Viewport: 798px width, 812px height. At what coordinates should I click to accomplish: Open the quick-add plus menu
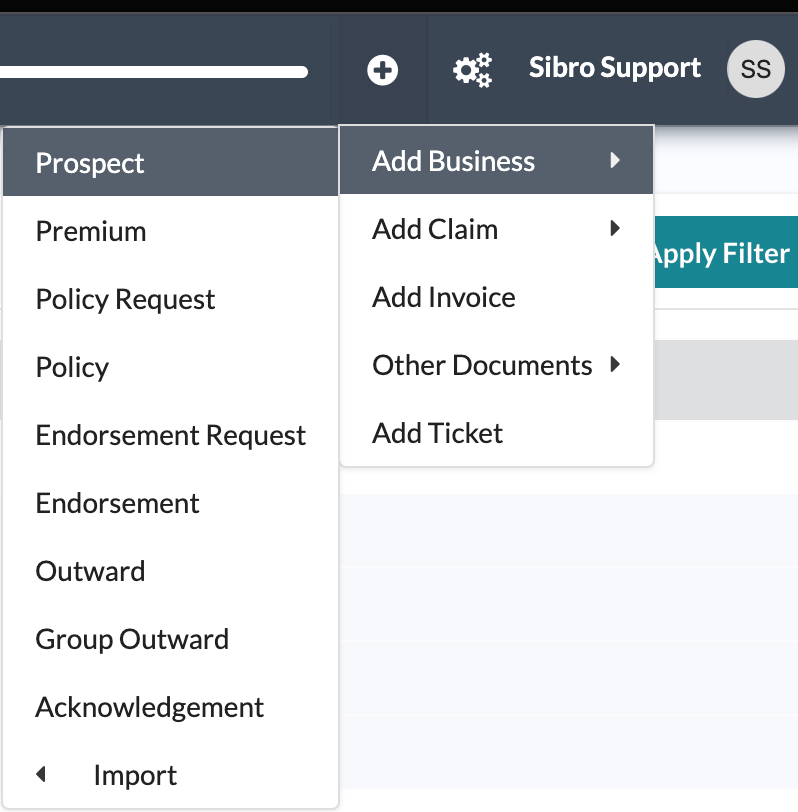coord(381,69)
